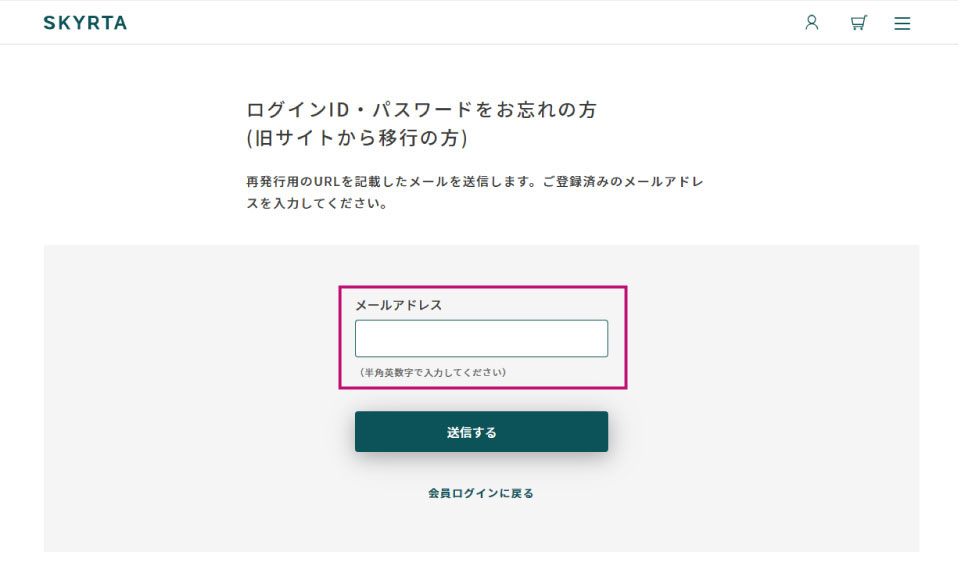Click the ログインID・パスワードをお忘れの方 heading line
Screen dimensions: 960x561
421,110
